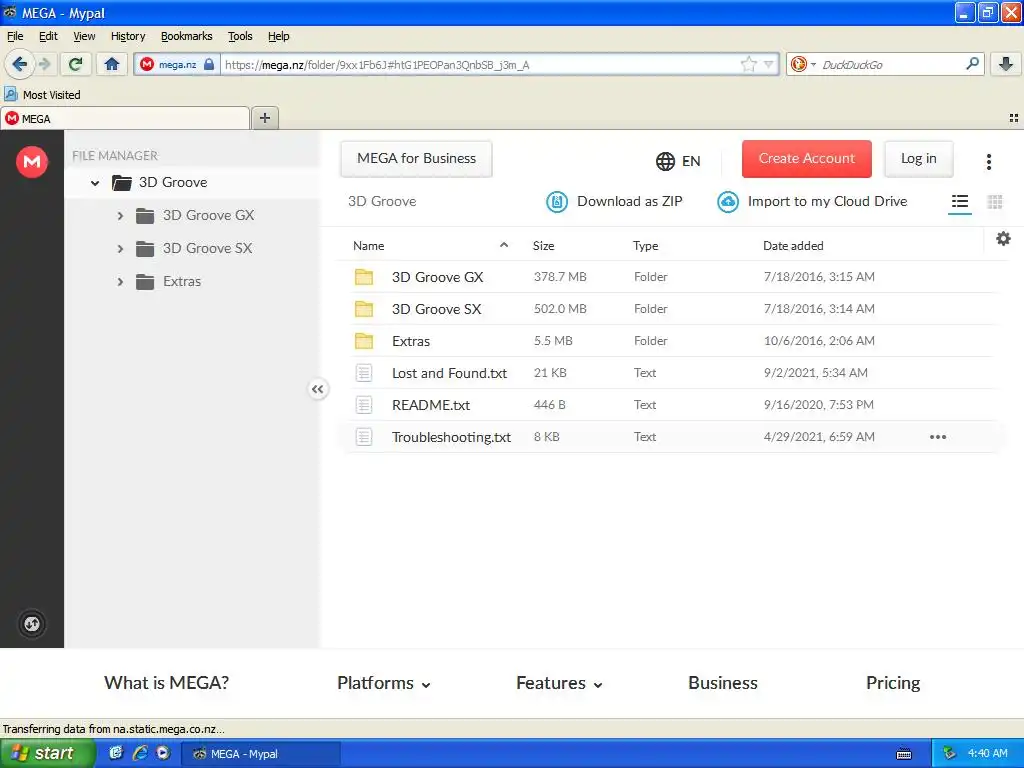The image size is (1024, 768).
Task: Open the View menu
Action: 84,36
